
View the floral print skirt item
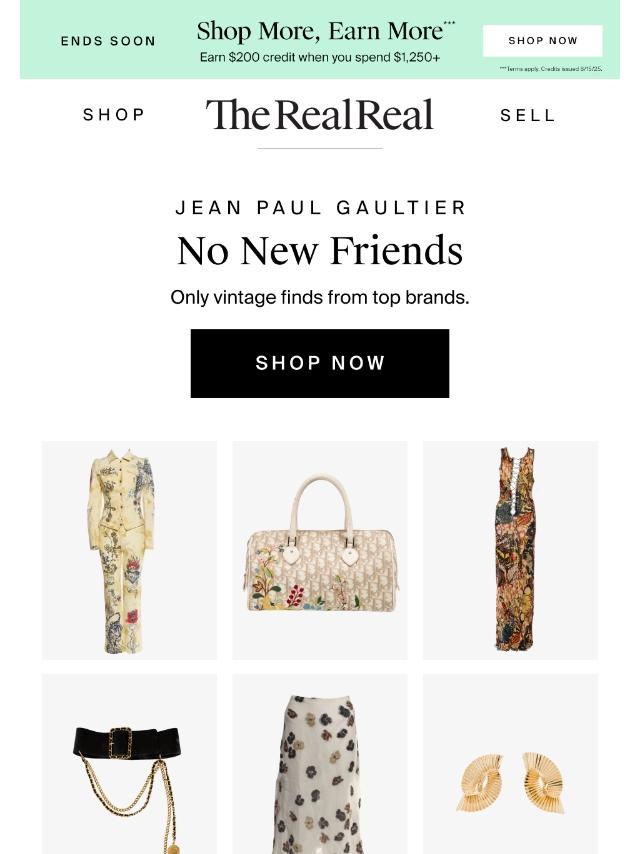tap(320, 764)
